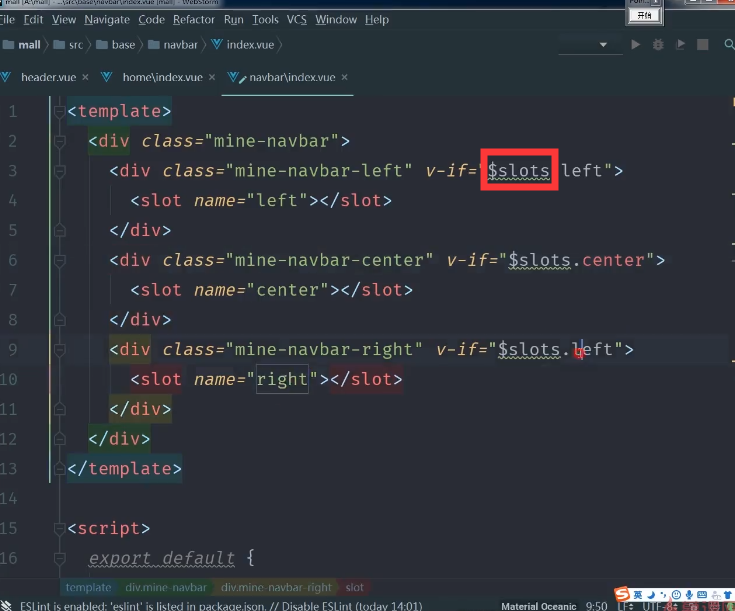The width and height of the screenshot is (735, 611).
Task: Toggle Sogou moon half/full width mode
Action: tap(651, 595)
